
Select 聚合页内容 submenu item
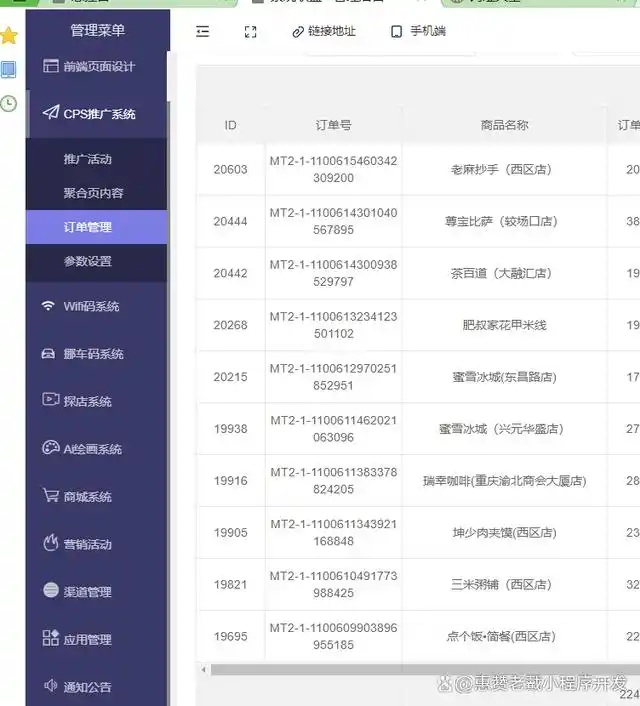pos(93,193)
